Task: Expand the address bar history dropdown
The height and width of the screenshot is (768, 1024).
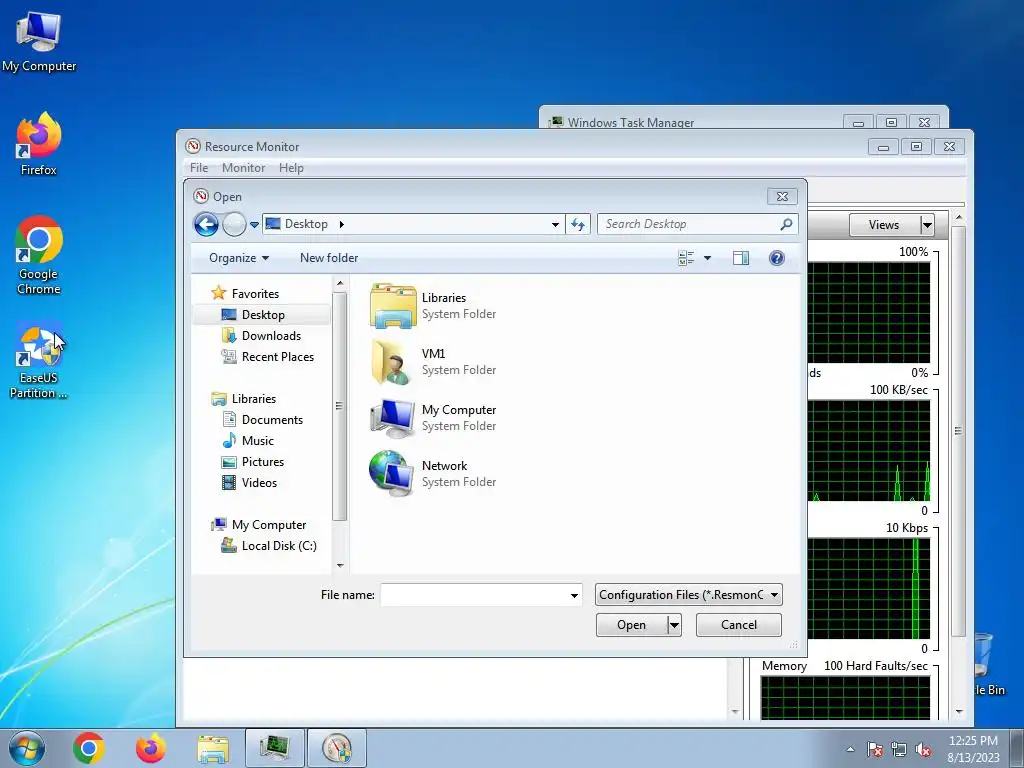Action: 555,225
